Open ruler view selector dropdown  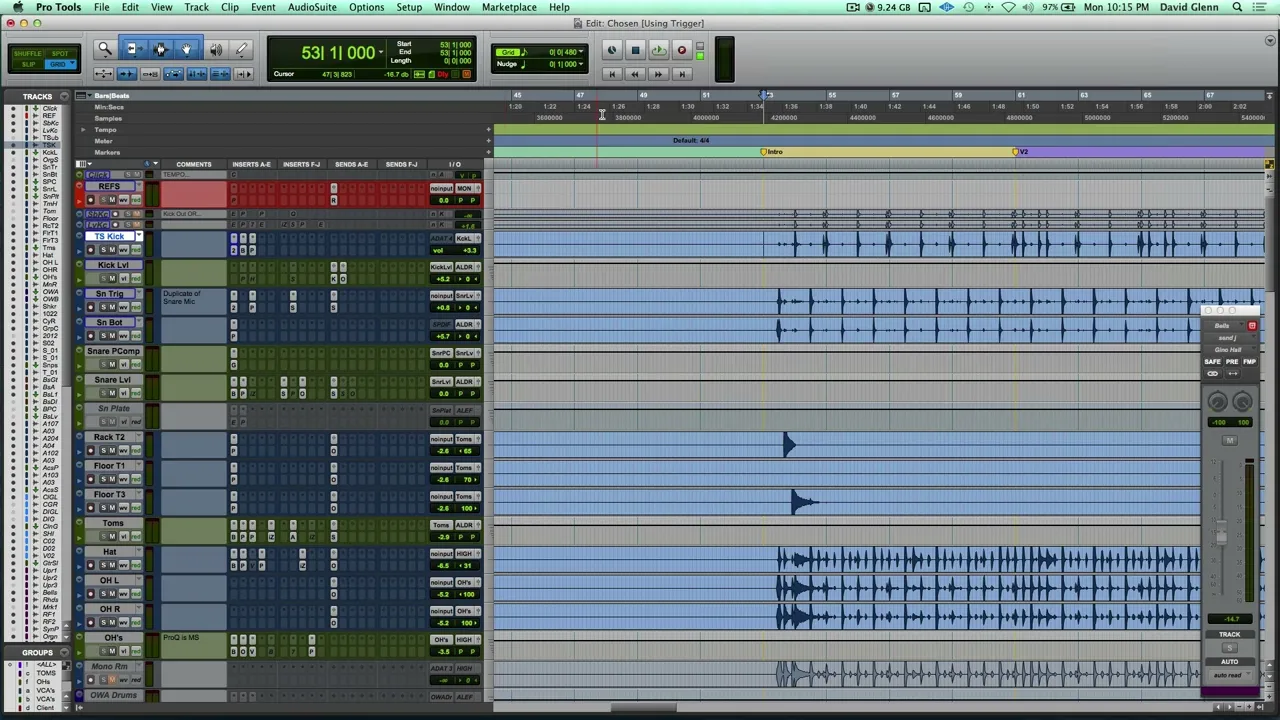(80, 96)
